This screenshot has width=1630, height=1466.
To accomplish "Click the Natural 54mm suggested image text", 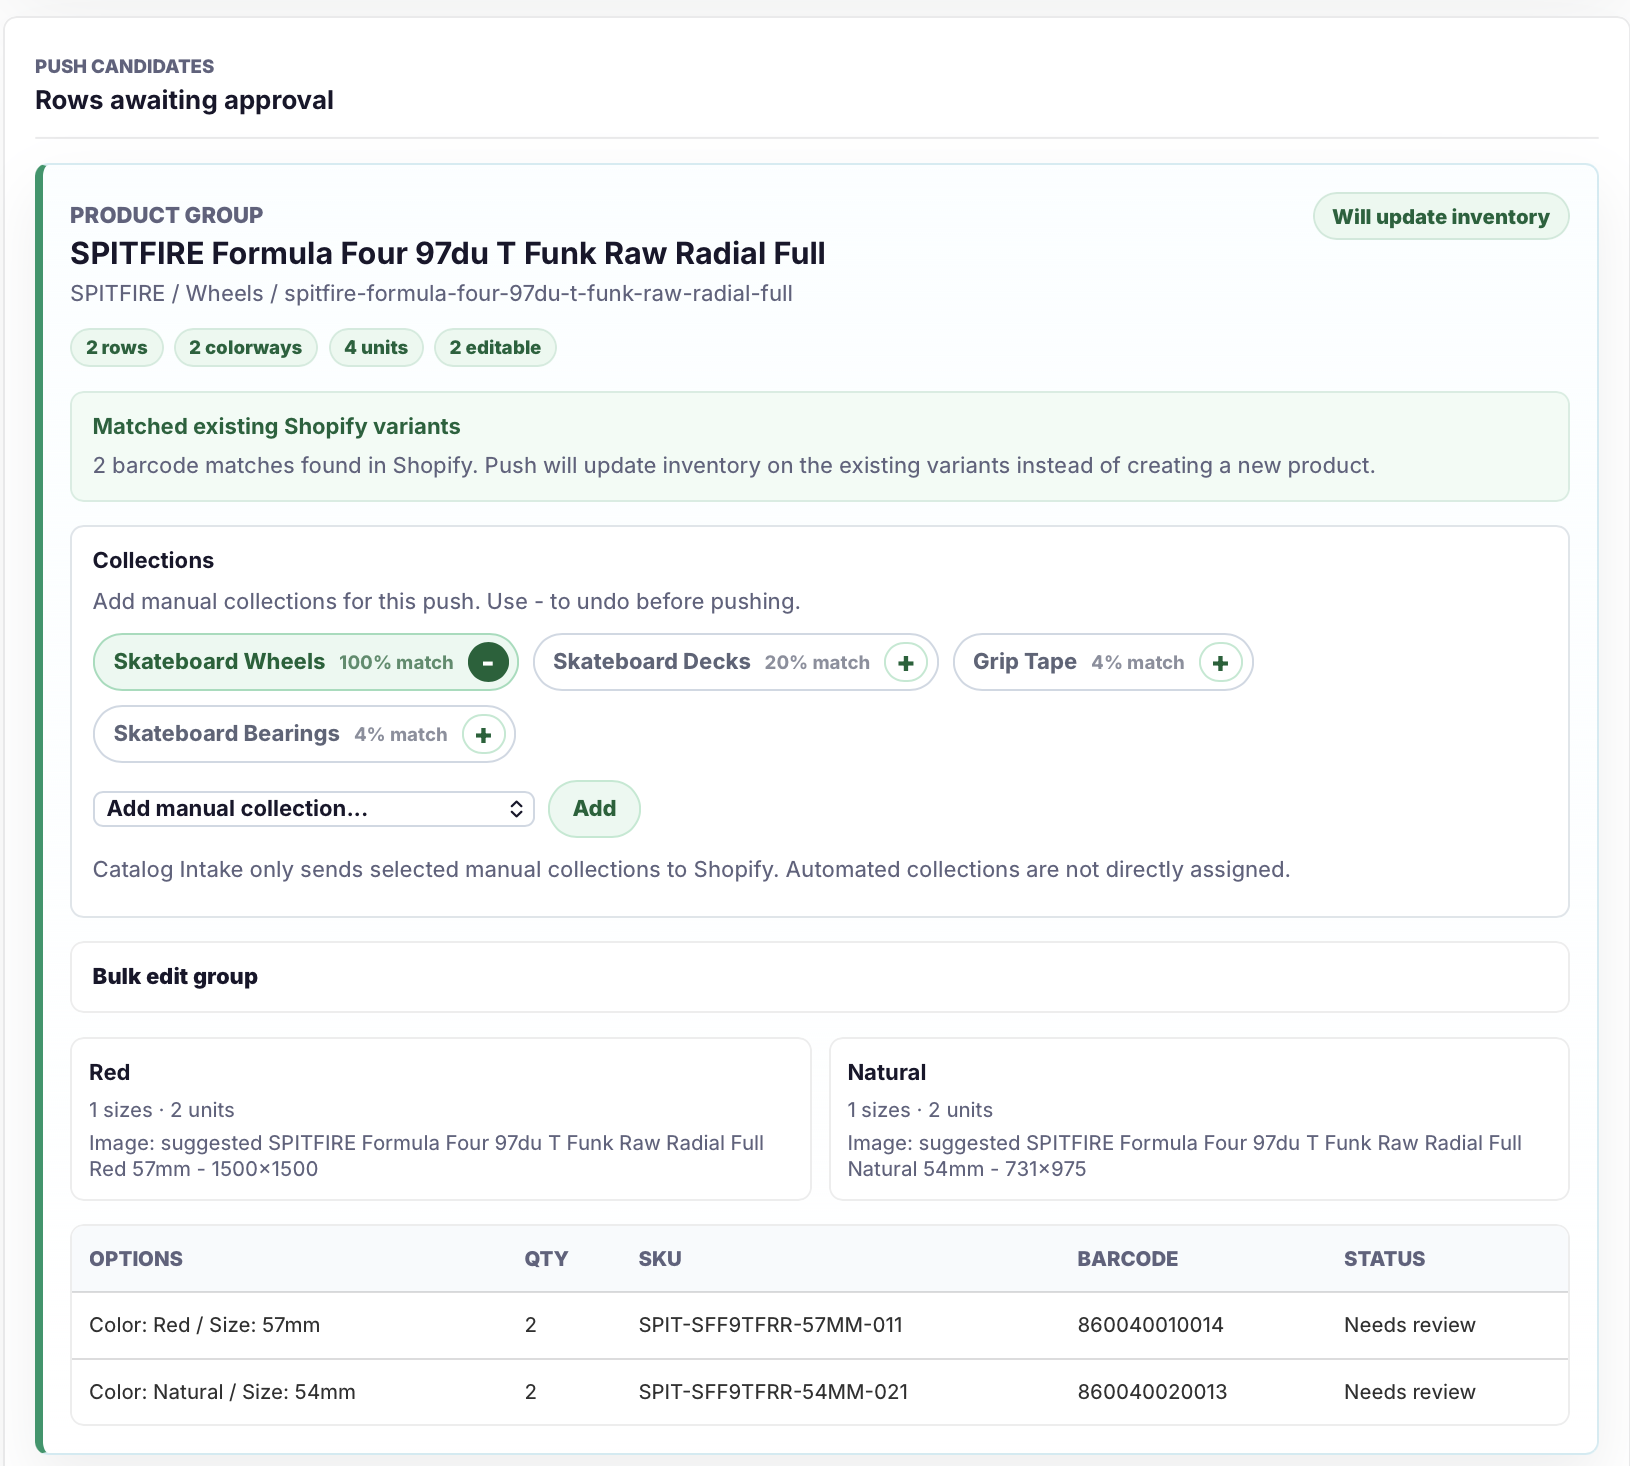I will click(1185, 1156).
